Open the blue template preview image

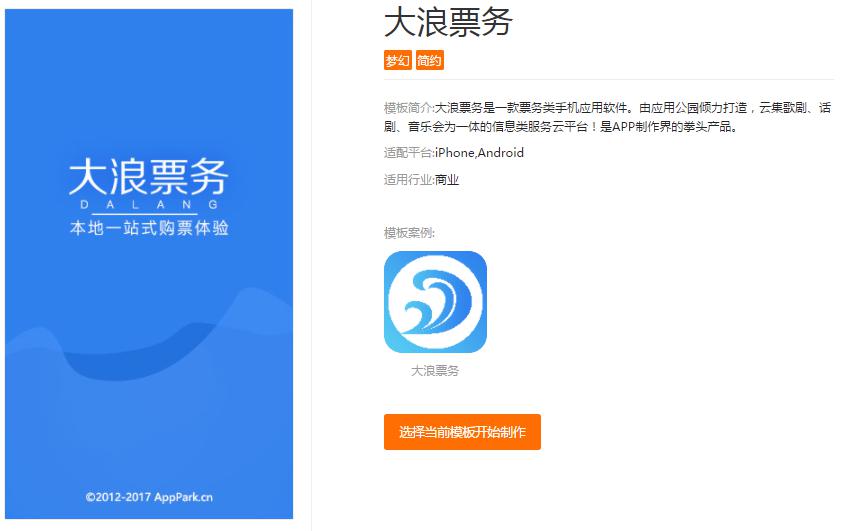click(149, 264)
